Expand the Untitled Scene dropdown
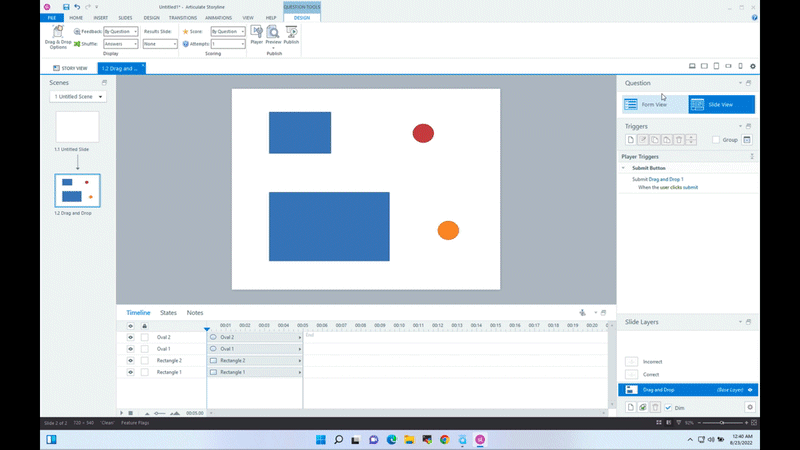 coord(78,97)
